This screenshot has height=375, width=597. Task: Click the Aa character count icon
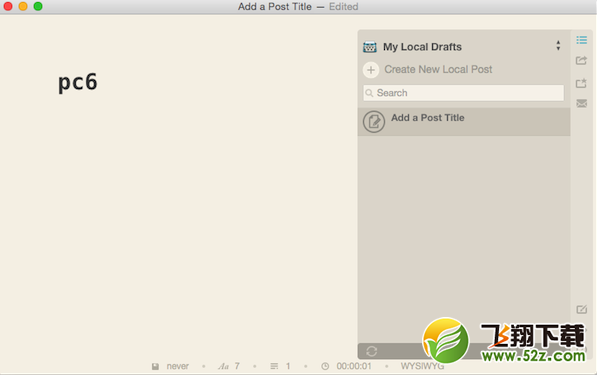[x=223, y=366]
